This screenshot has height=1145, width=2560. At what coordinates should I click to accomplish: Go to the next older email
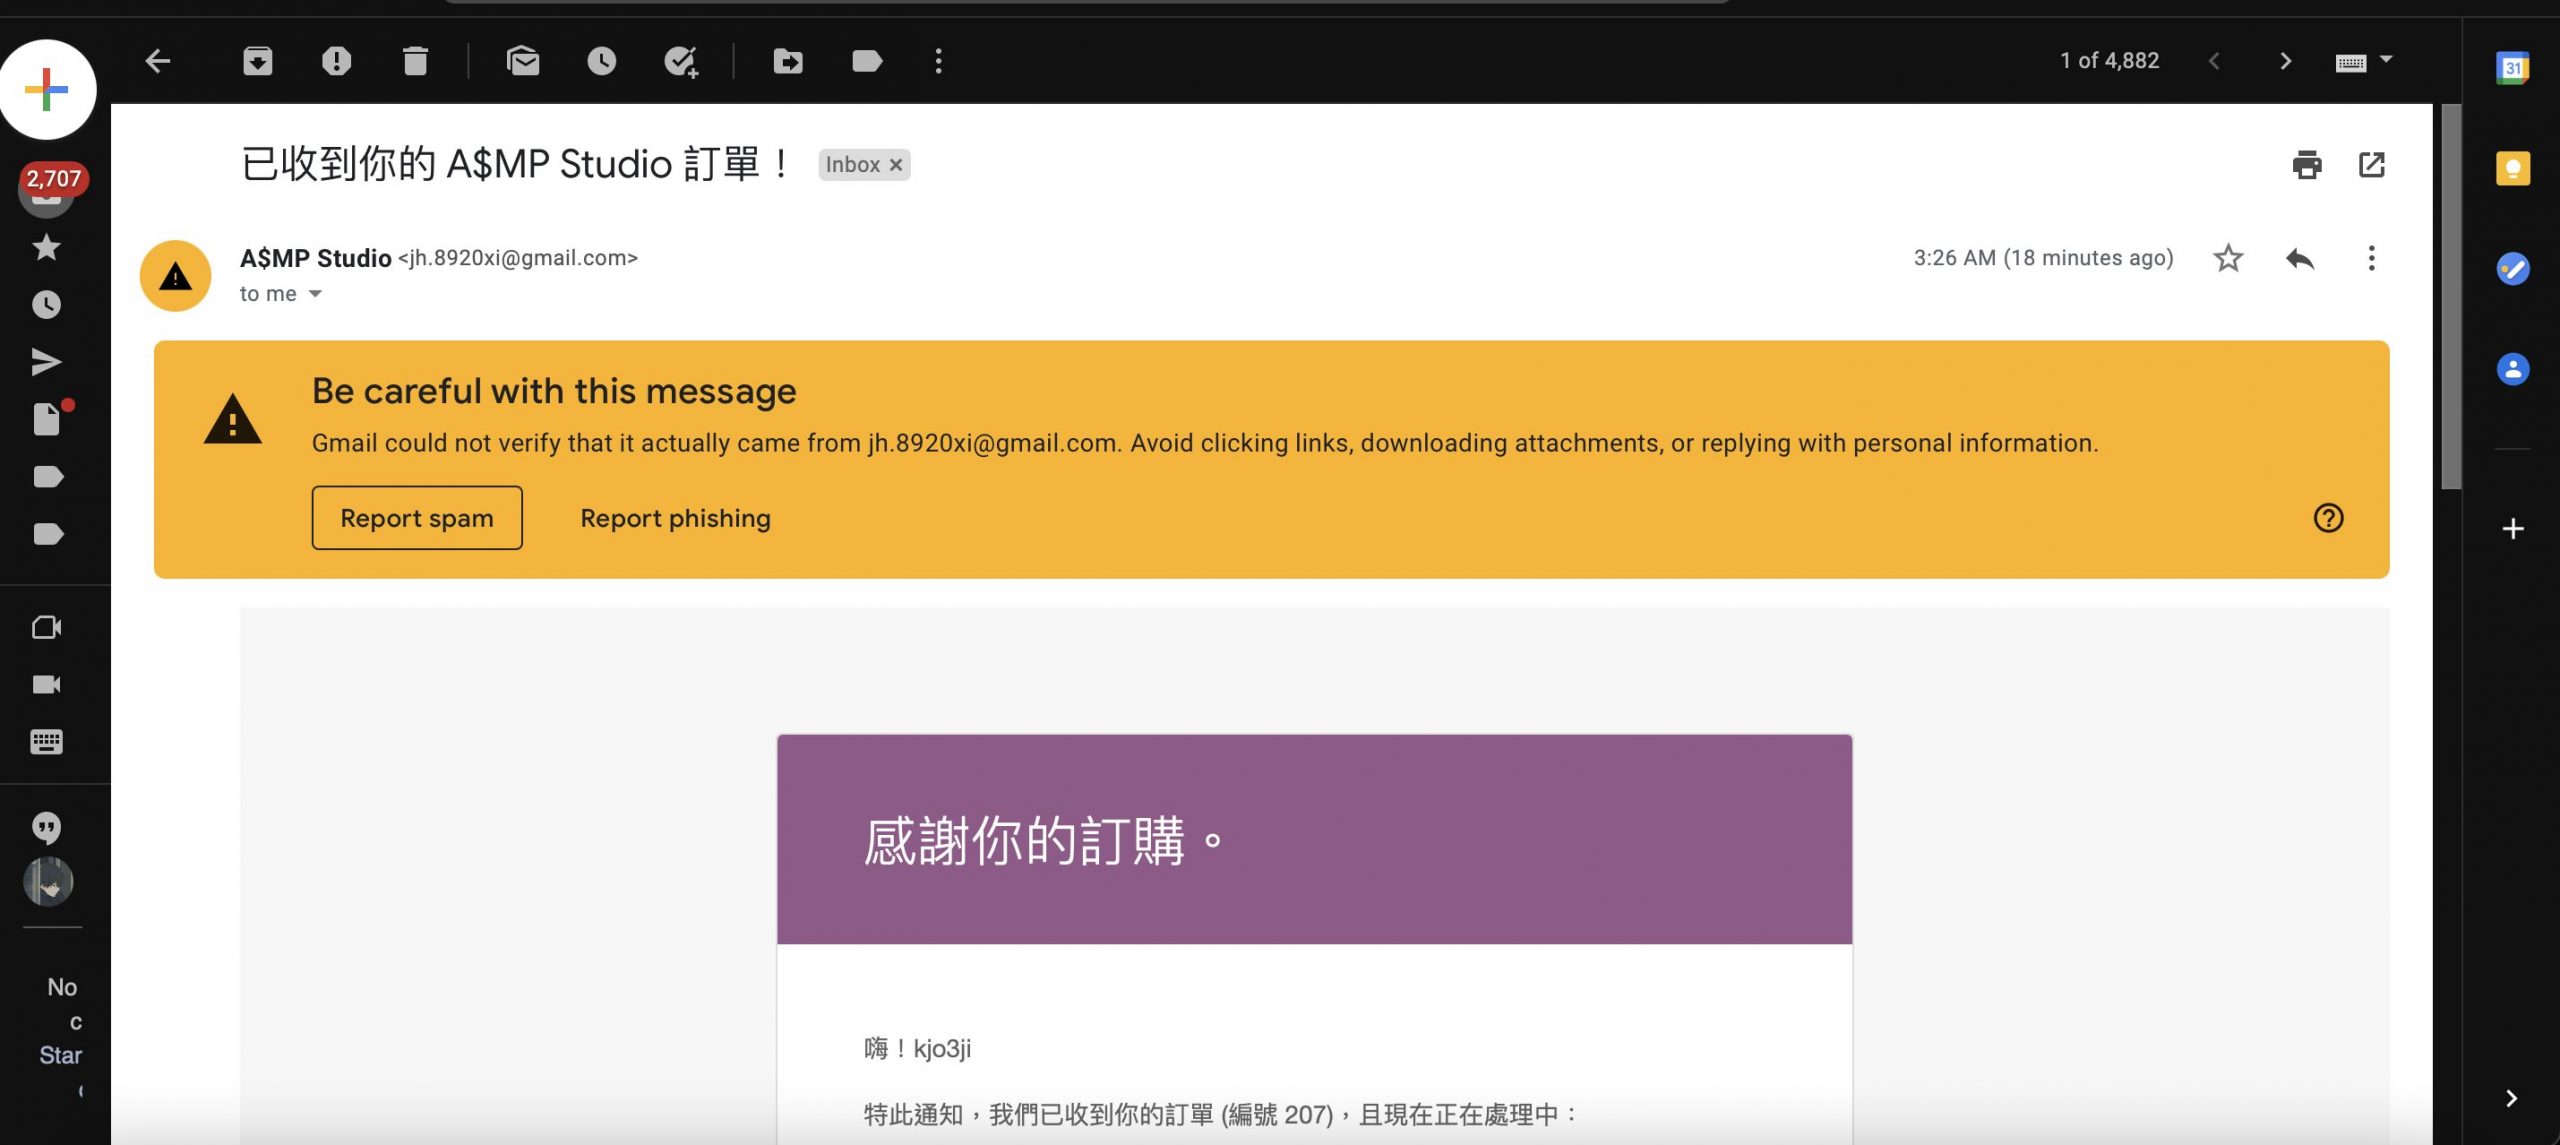[2285, 61]
